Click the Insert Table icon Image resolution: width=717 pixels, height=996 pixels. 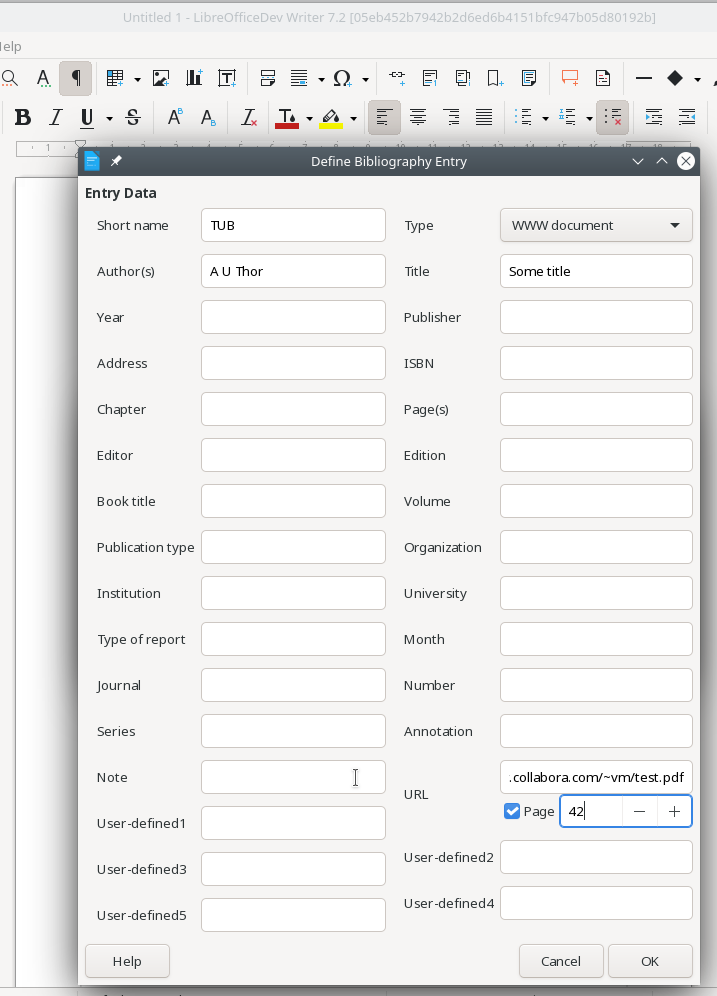pos(115,78)
